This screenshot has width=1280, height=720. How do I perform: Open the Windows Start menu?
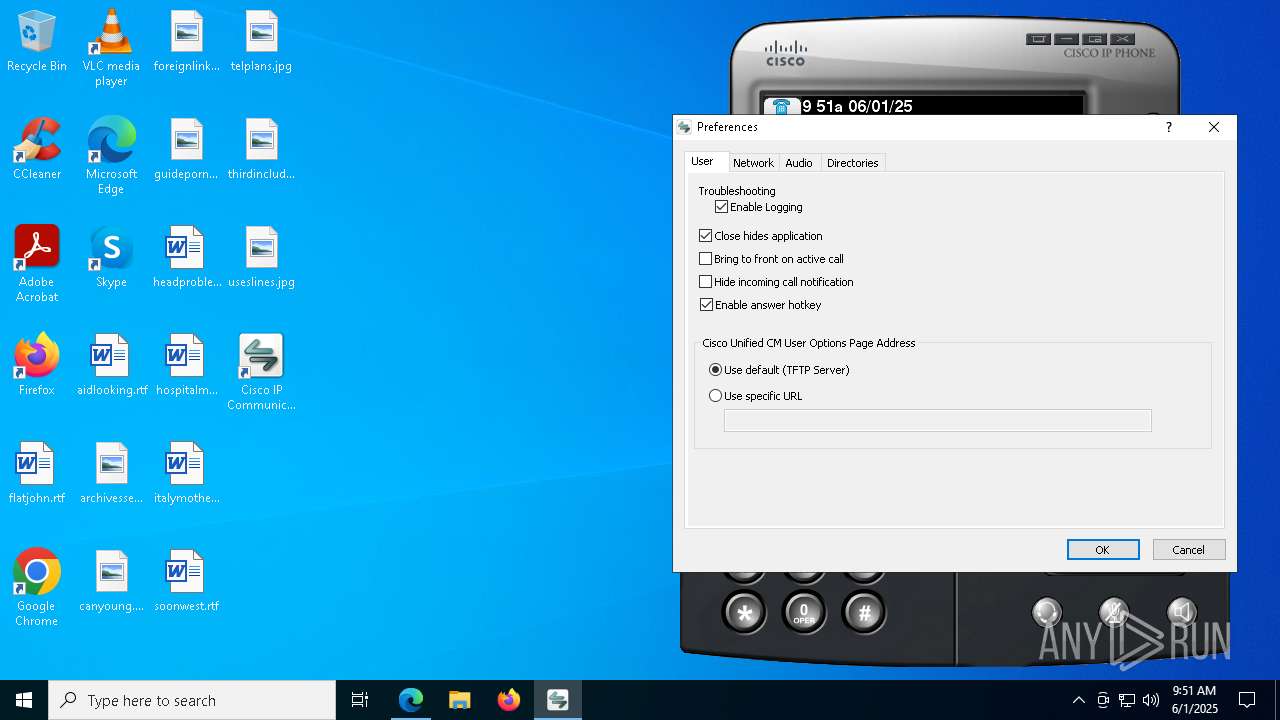[x=24, y=700]
